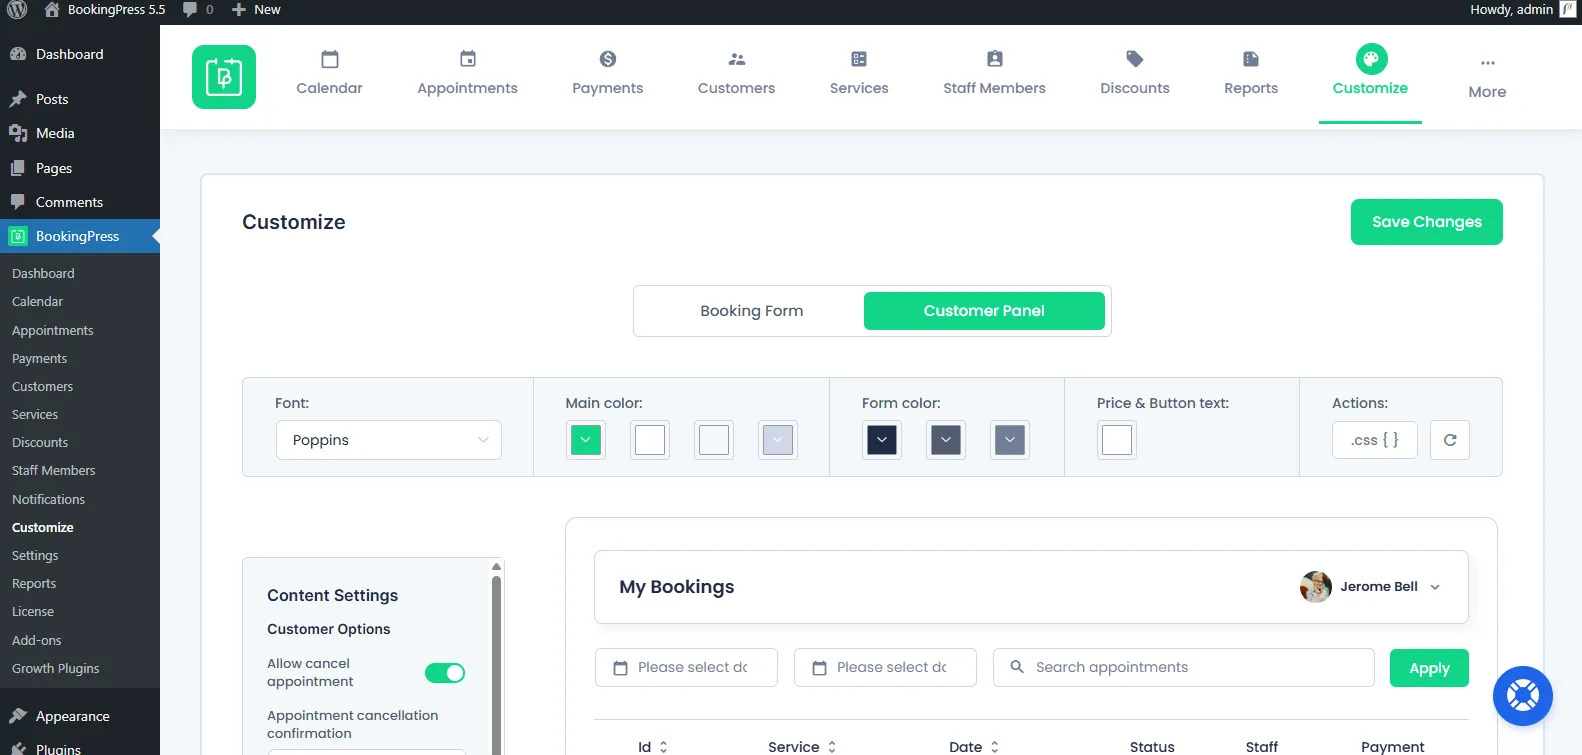
Task: Expand the Jerome Bell user menu
Action: (1435, 587)
